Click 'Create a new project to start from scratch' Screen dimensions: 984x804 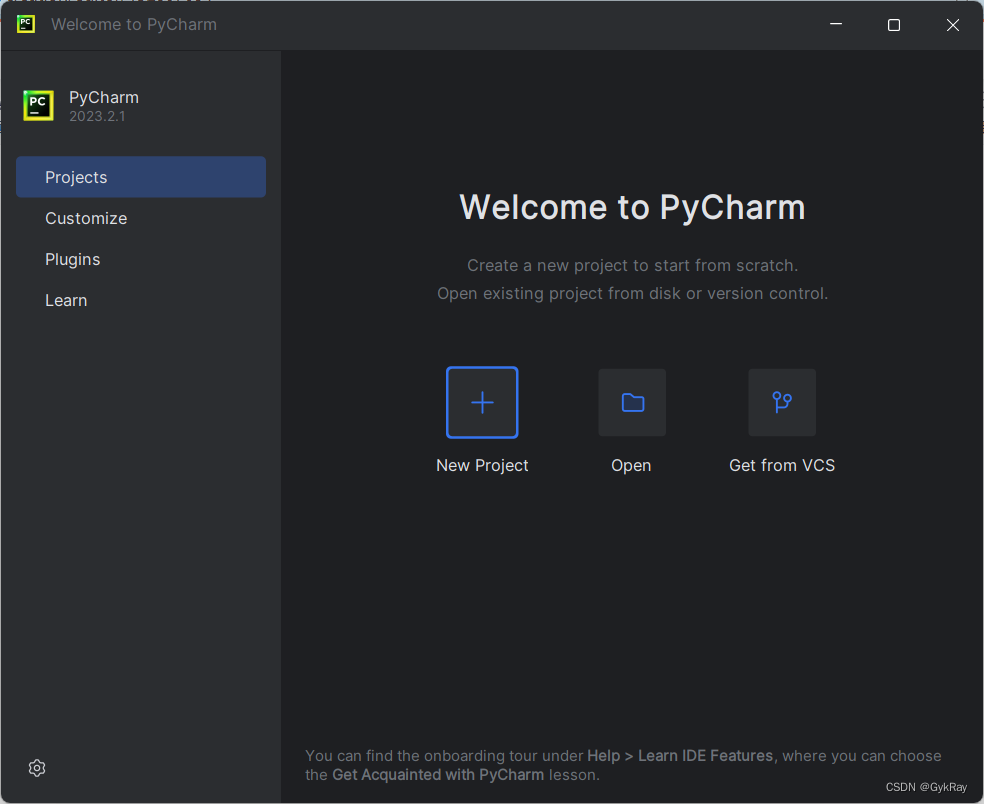click(632, 265)
